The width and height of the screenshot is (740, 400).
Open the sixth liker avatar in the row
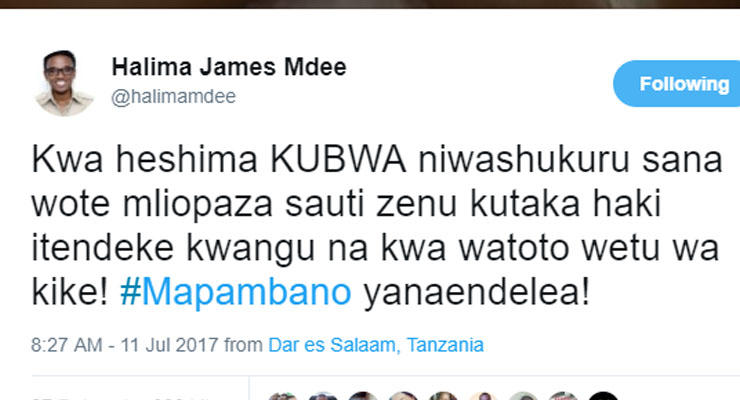click(483, 396)
